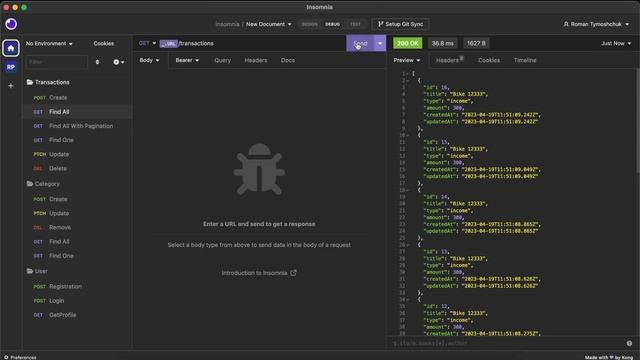Collapse the JSON object at line 10
This screenshot has height=360, width=640.
coord(408,135)
